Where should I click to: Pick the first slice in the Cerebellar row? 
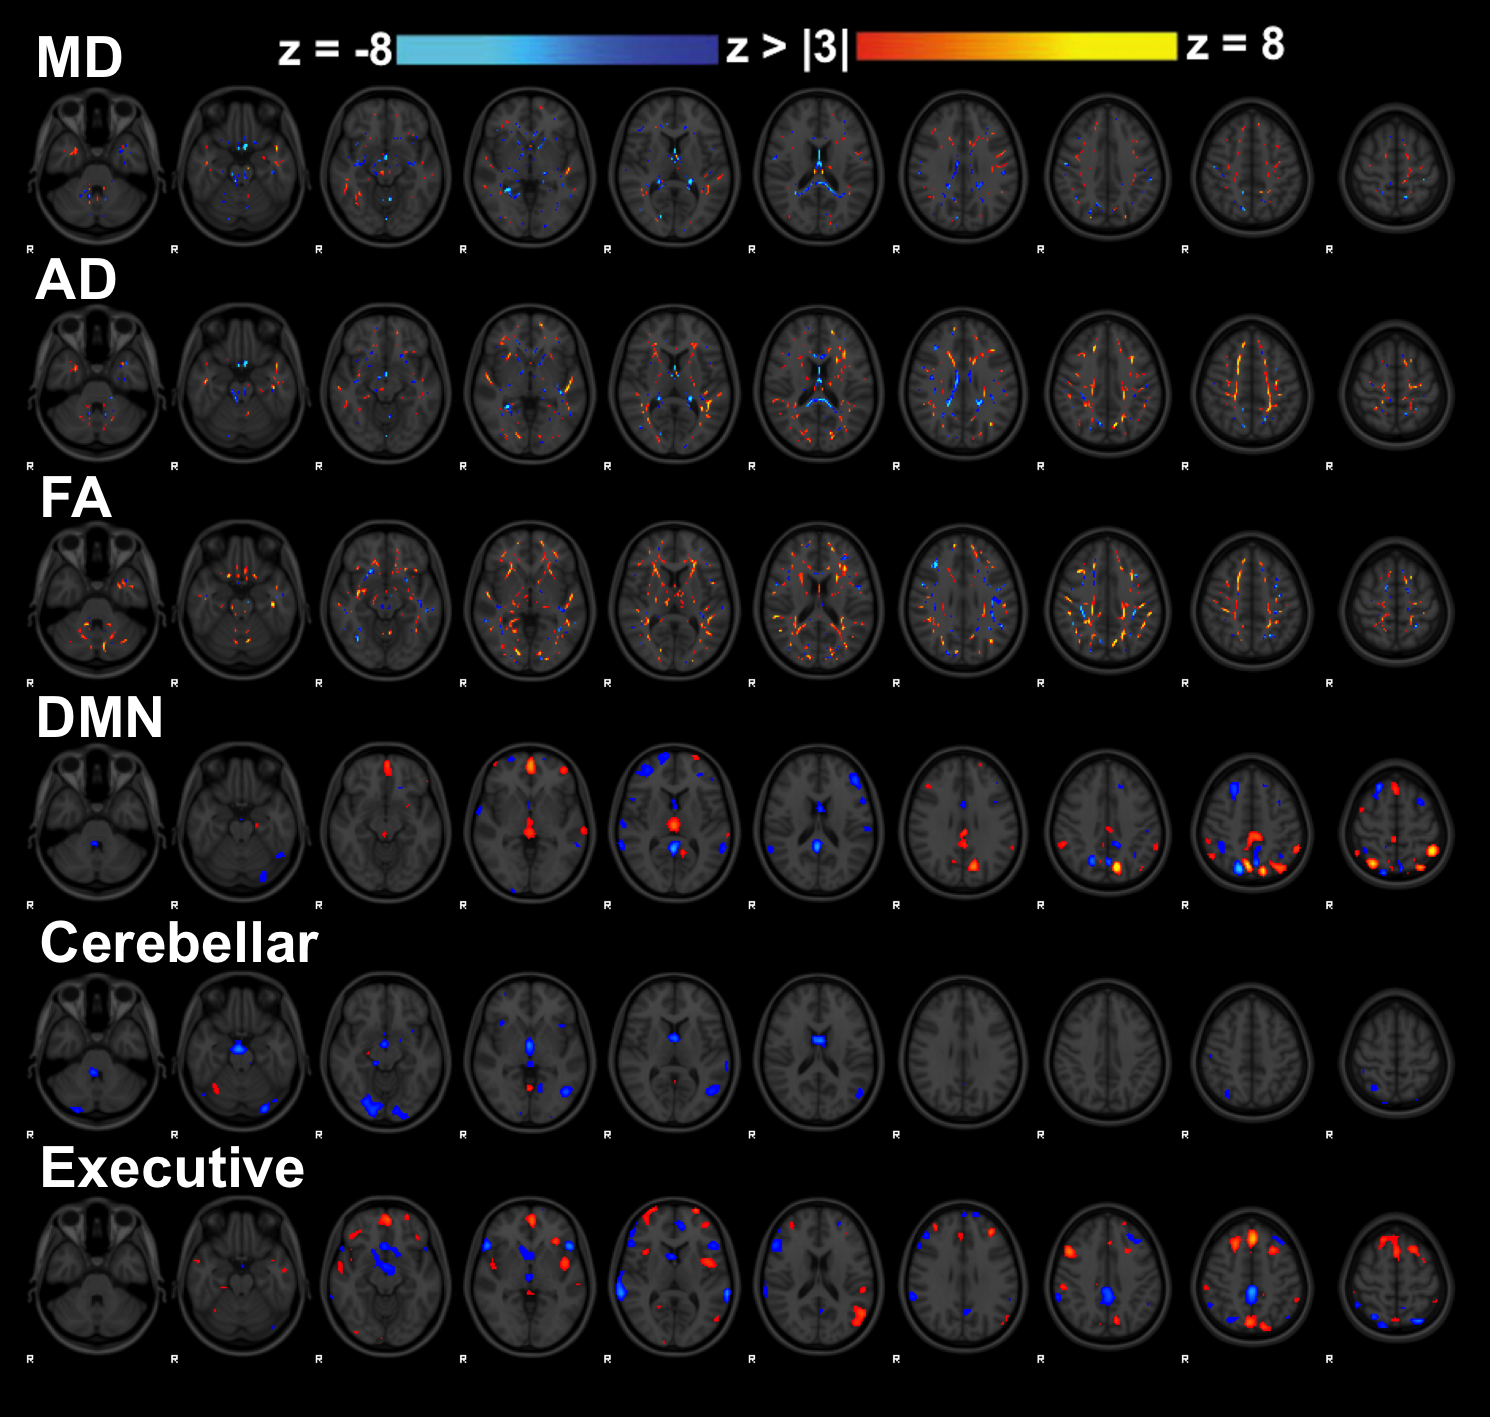(96, 1050)
